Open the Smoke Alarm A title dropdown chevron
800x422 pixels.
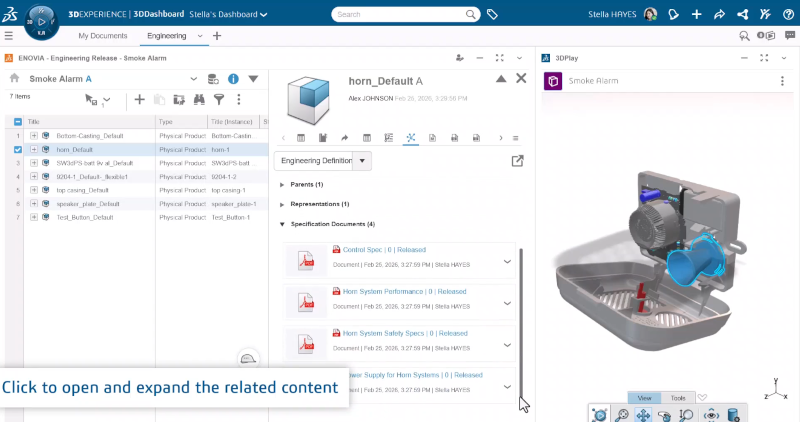click(x=193, y=79)
